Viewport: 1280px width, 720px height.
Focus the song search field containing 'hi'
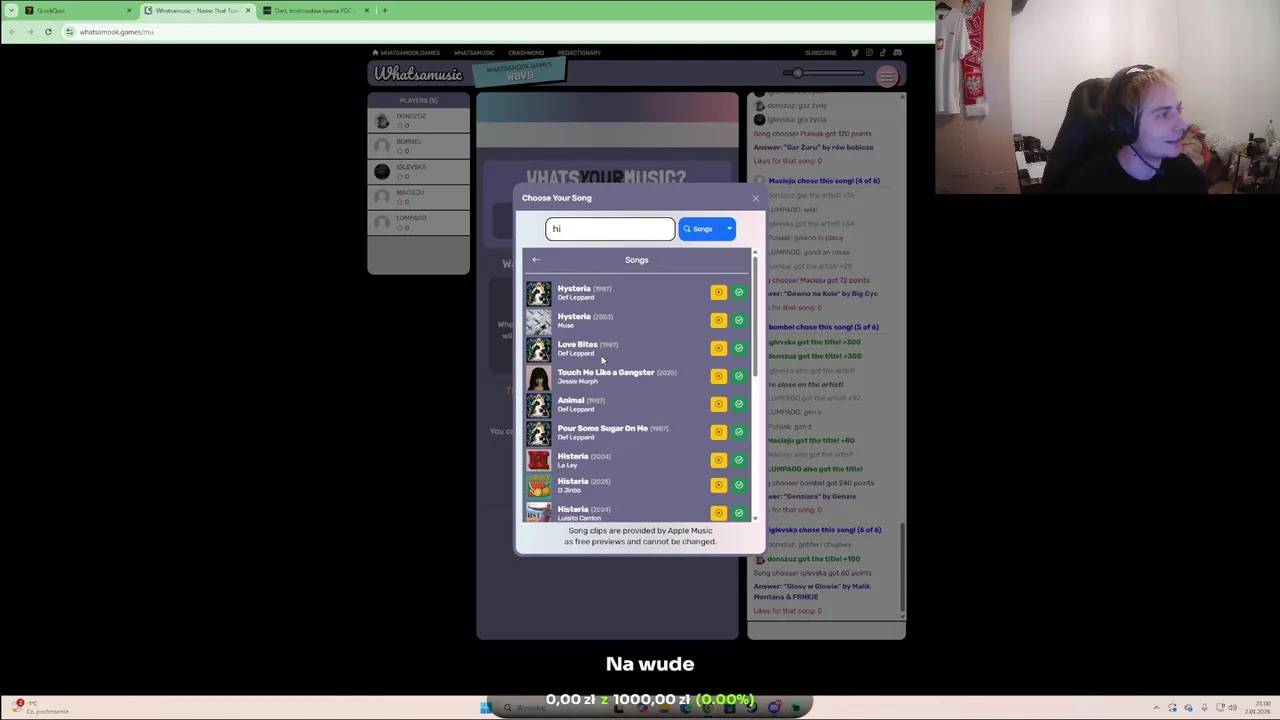point(610,229)
